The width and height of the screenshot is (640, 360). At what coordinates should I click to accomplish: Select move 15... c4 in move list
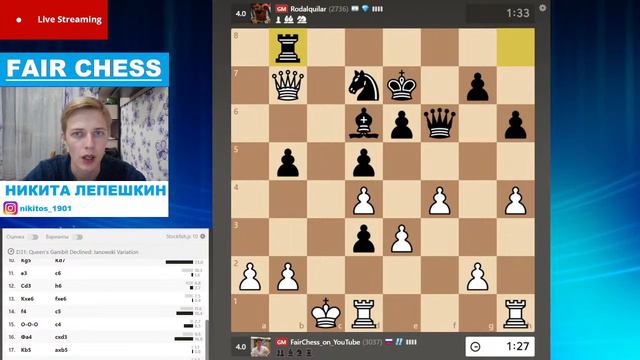click(58, 324)
